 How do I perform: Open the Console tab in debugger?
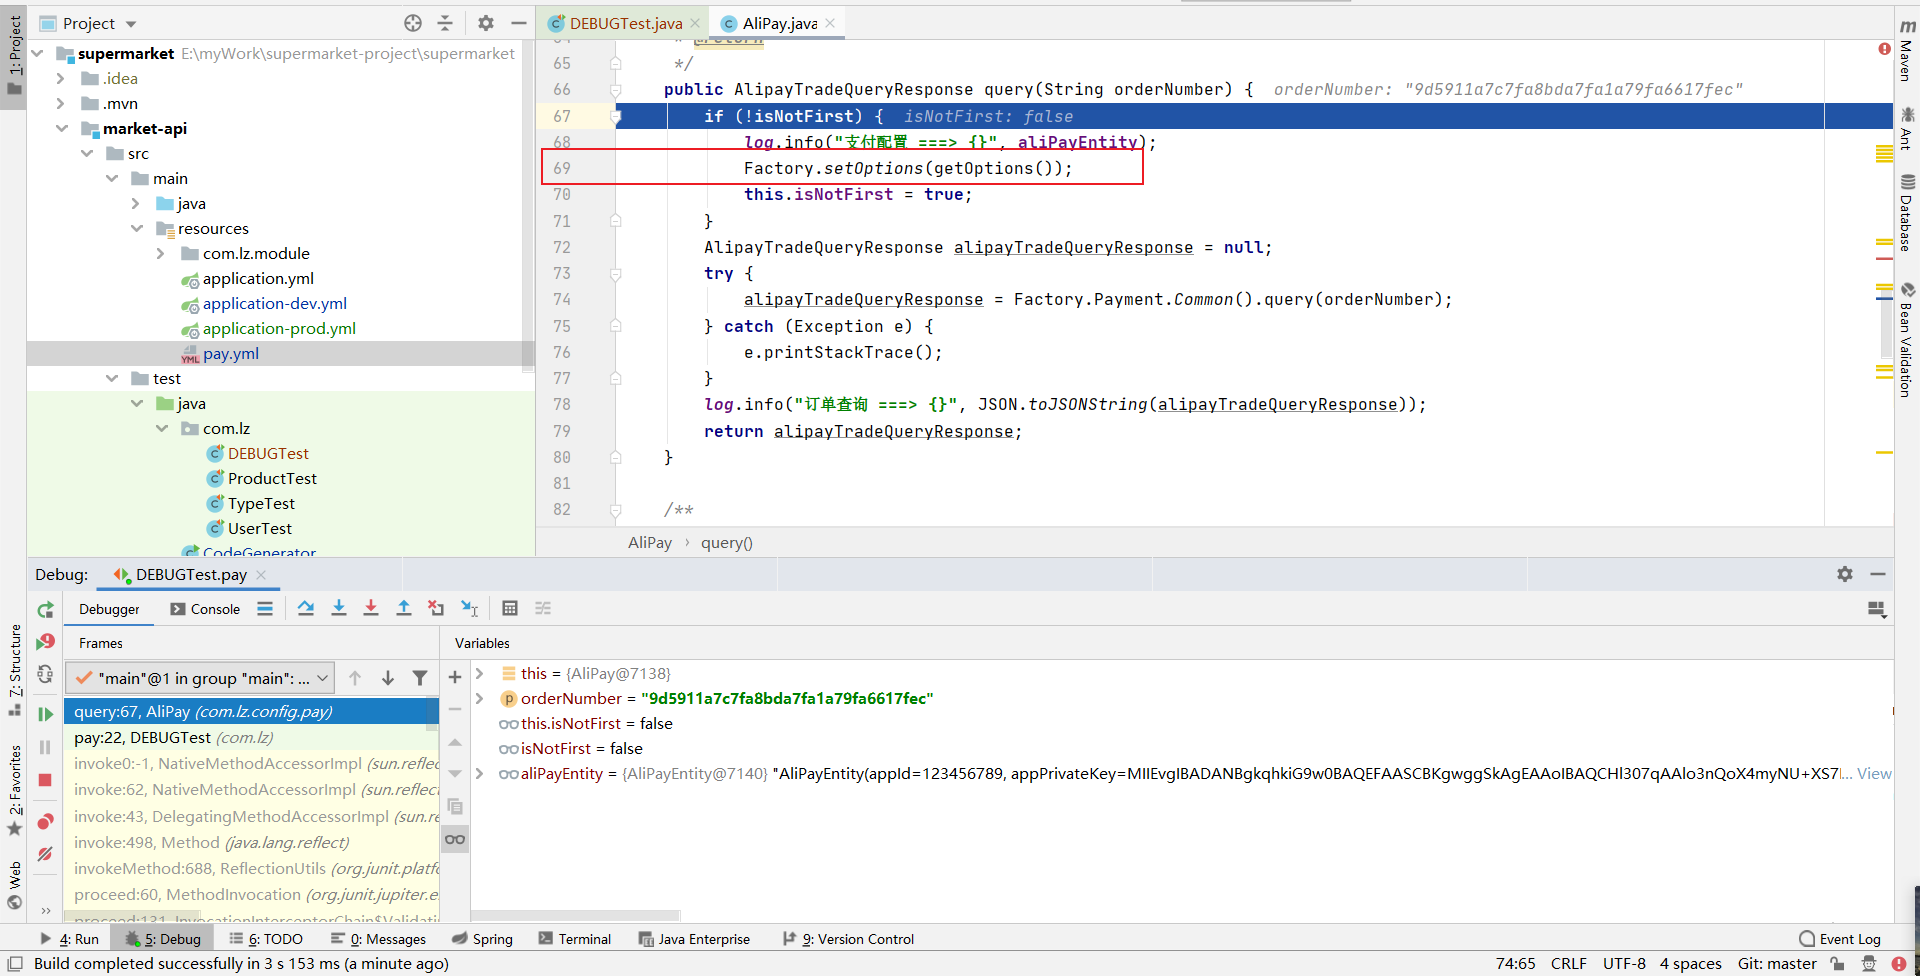pyautogui.click(x=205, y=609)
